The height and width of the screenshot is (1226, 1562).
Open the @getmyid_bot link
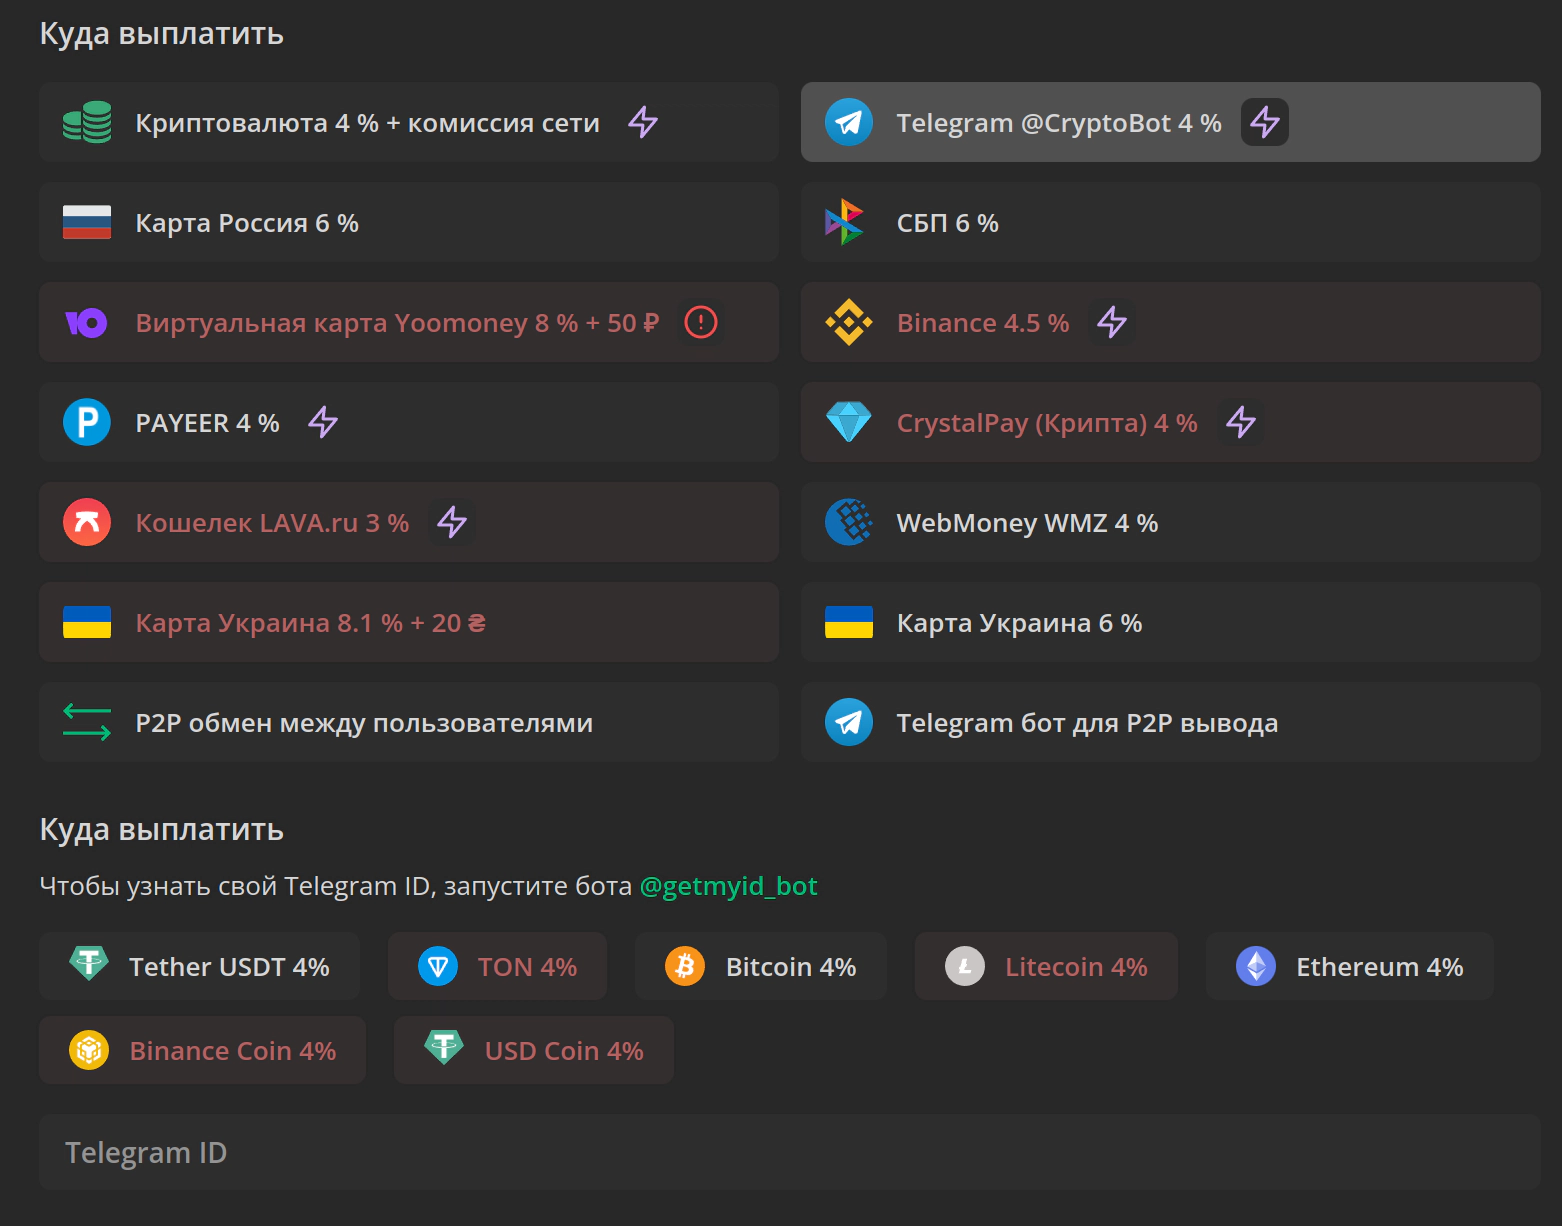728,886
